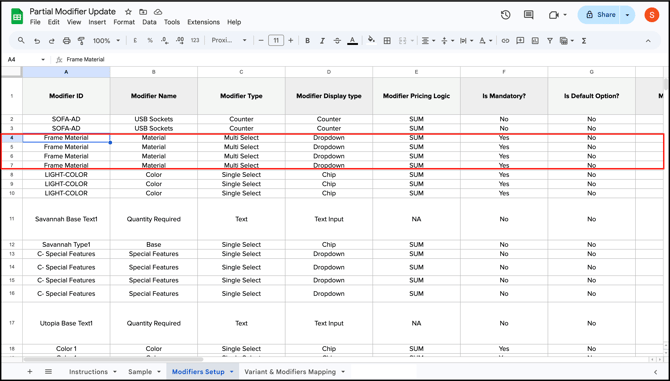Open the zoom 100% dropdown
The image size is (670, 381).
(x=106, y=41)
